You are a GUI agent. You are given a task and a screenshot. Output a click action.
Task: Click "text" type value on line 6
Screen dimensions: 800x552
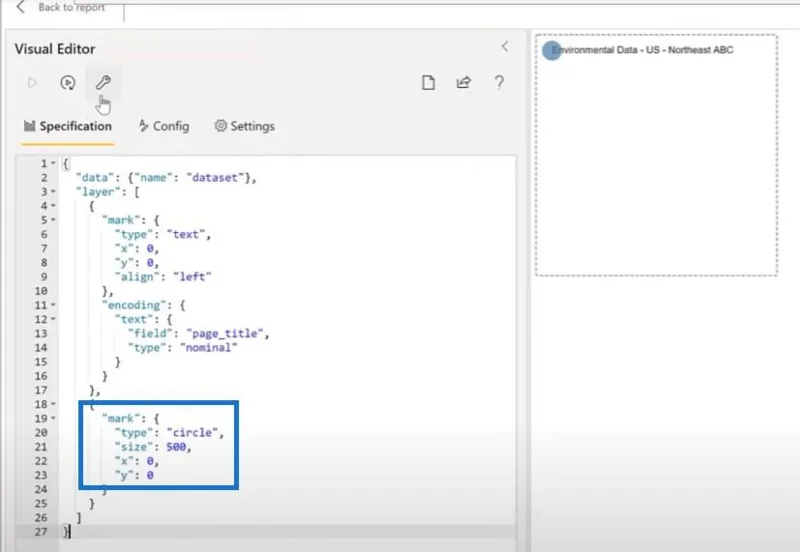click(186, 234)
